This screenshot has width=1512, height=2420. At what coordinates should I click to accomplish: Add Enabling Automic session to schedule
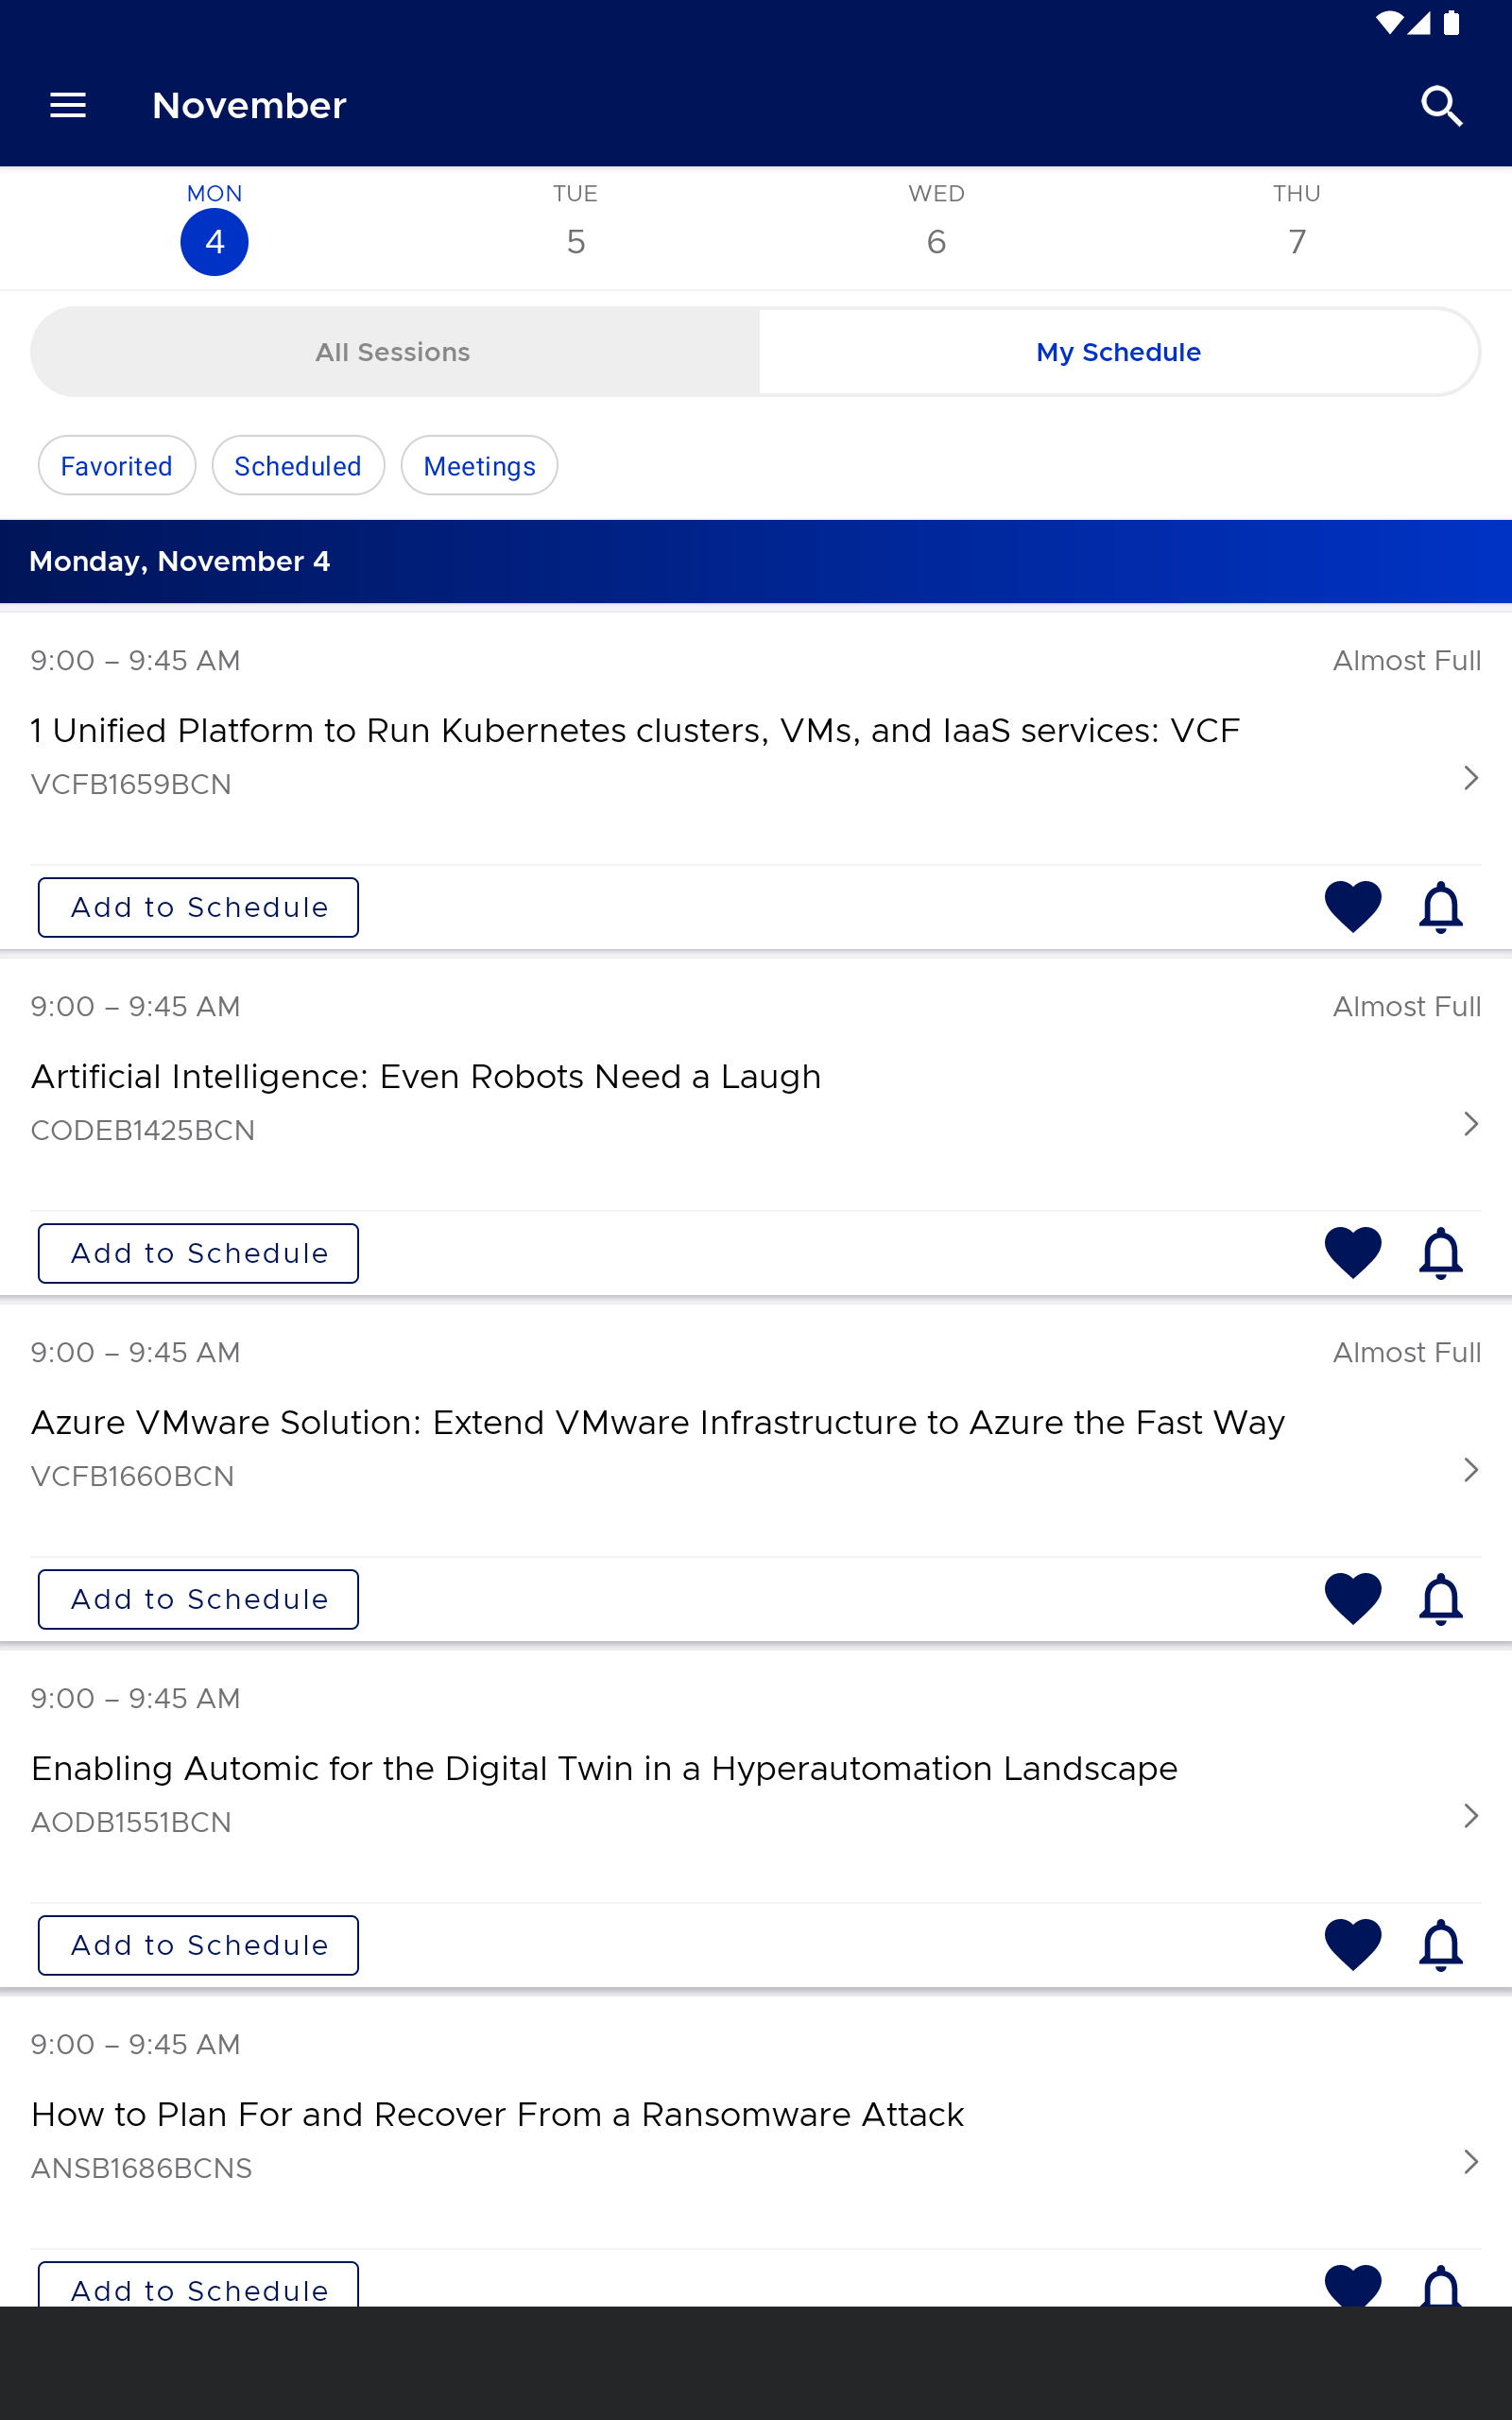(x=198, y=1945)
